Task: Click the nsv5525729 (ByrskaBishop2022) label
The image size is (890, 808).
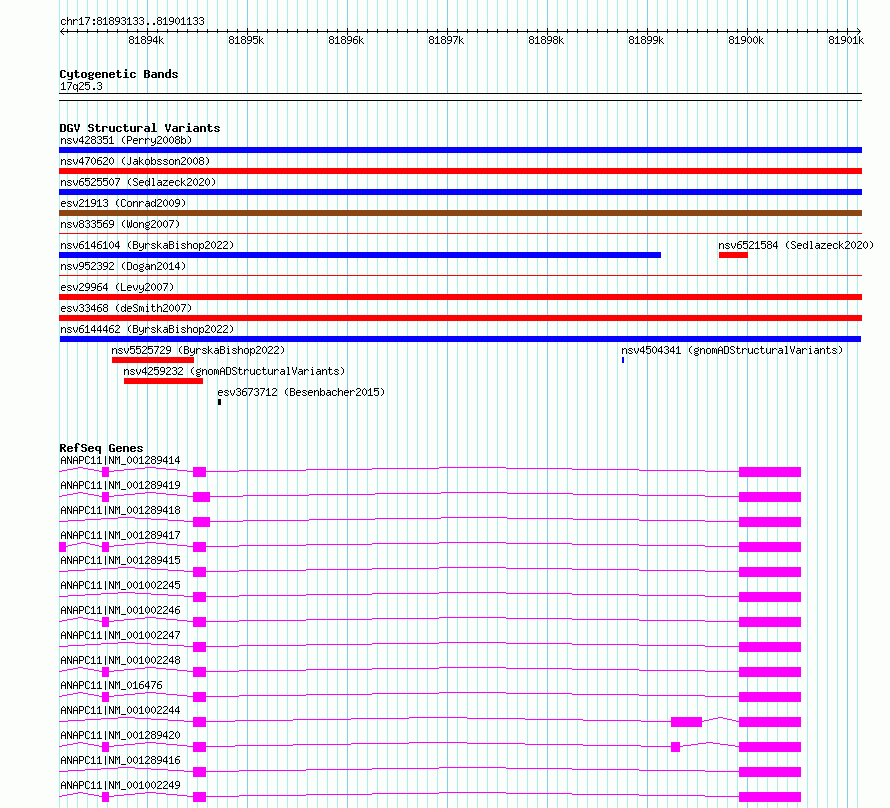Action: pyautogui.click(x=198, y=350)
